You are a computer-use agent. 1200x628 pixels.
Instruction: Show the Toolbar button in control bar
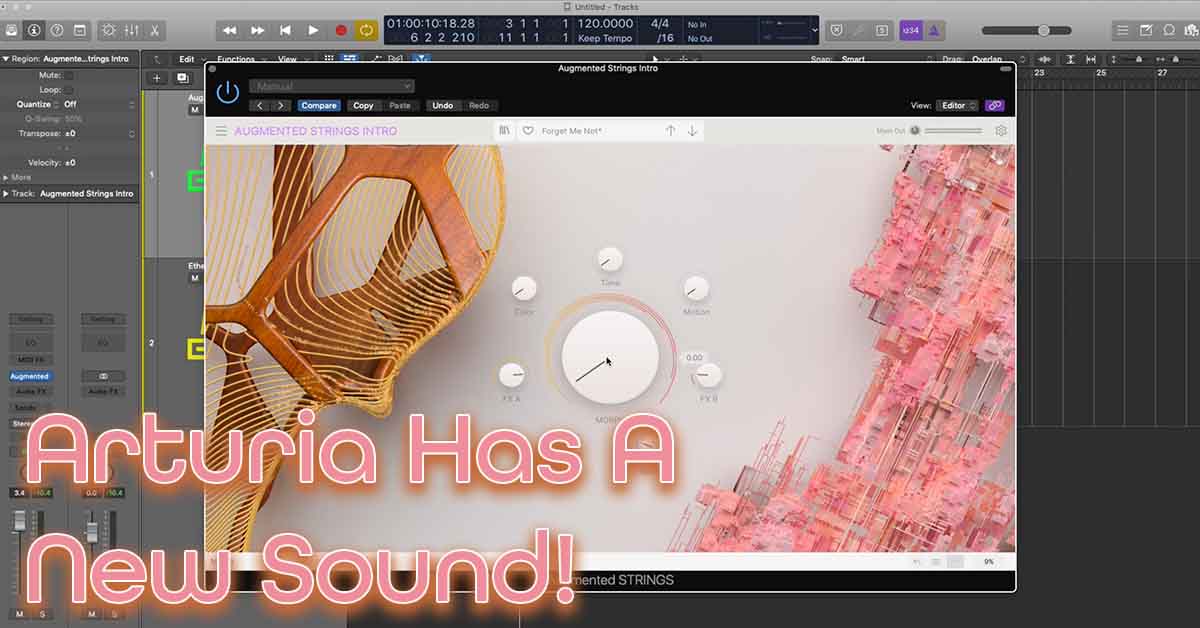click(x=80, y=31)
